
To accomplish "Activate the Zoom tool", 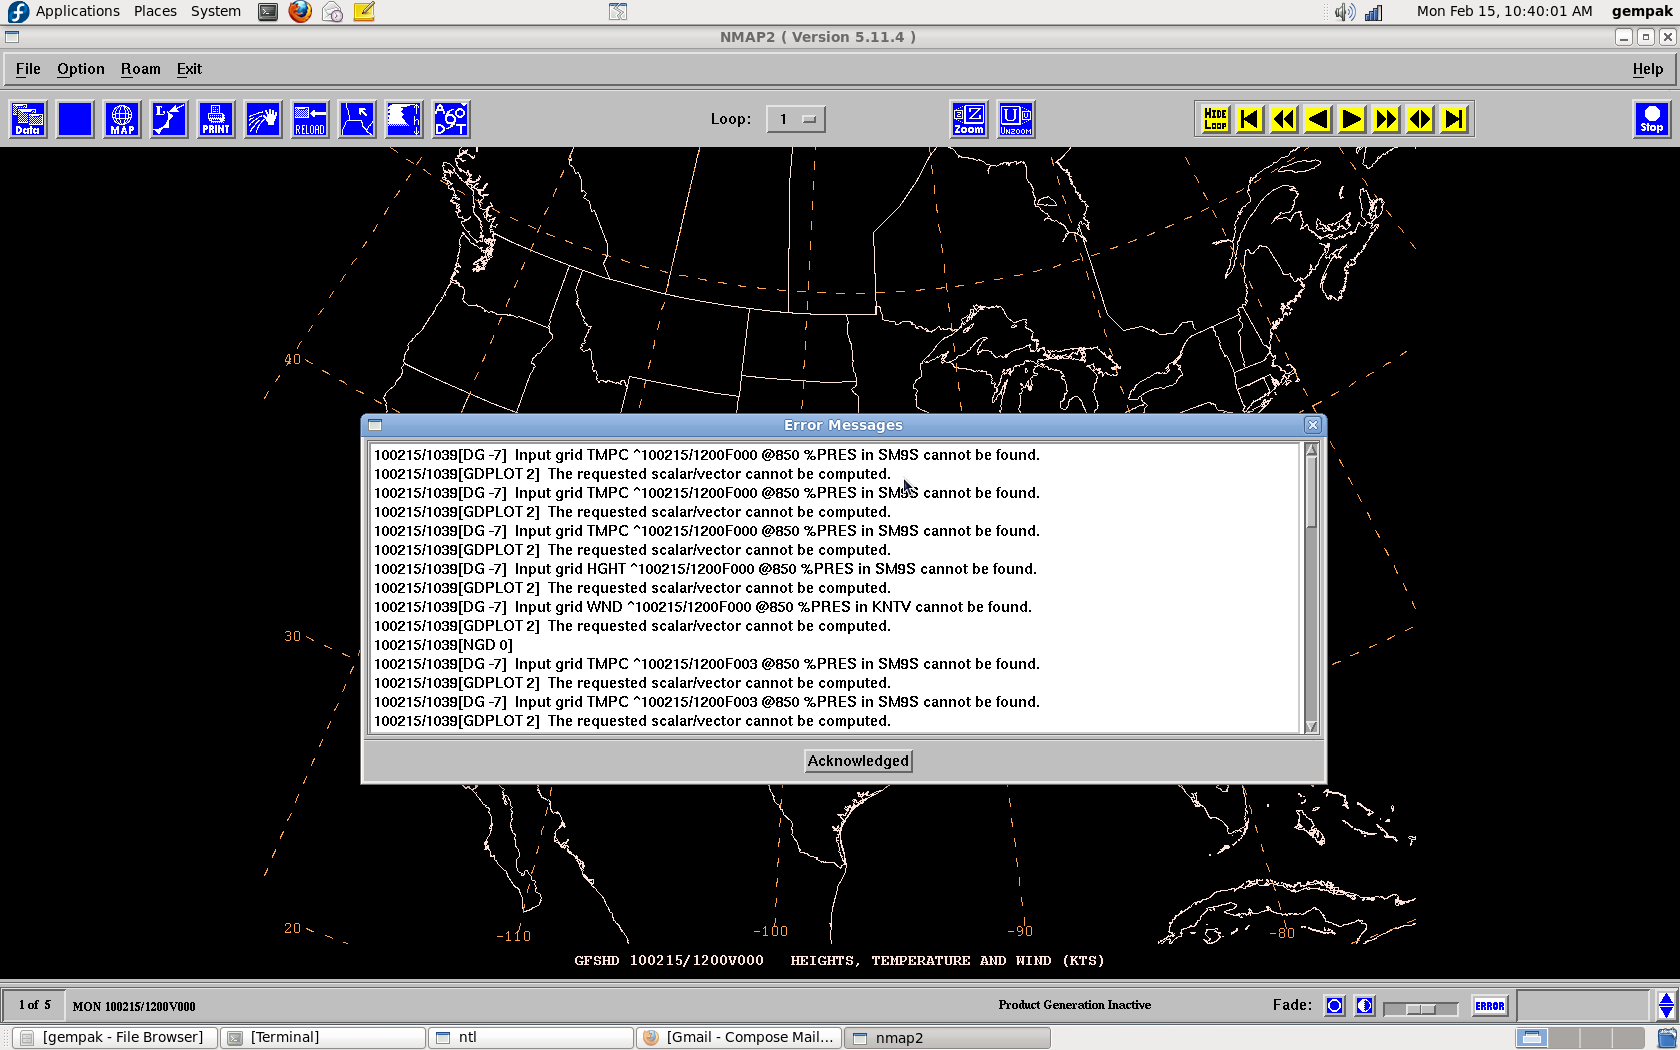I will coord(968,119).
